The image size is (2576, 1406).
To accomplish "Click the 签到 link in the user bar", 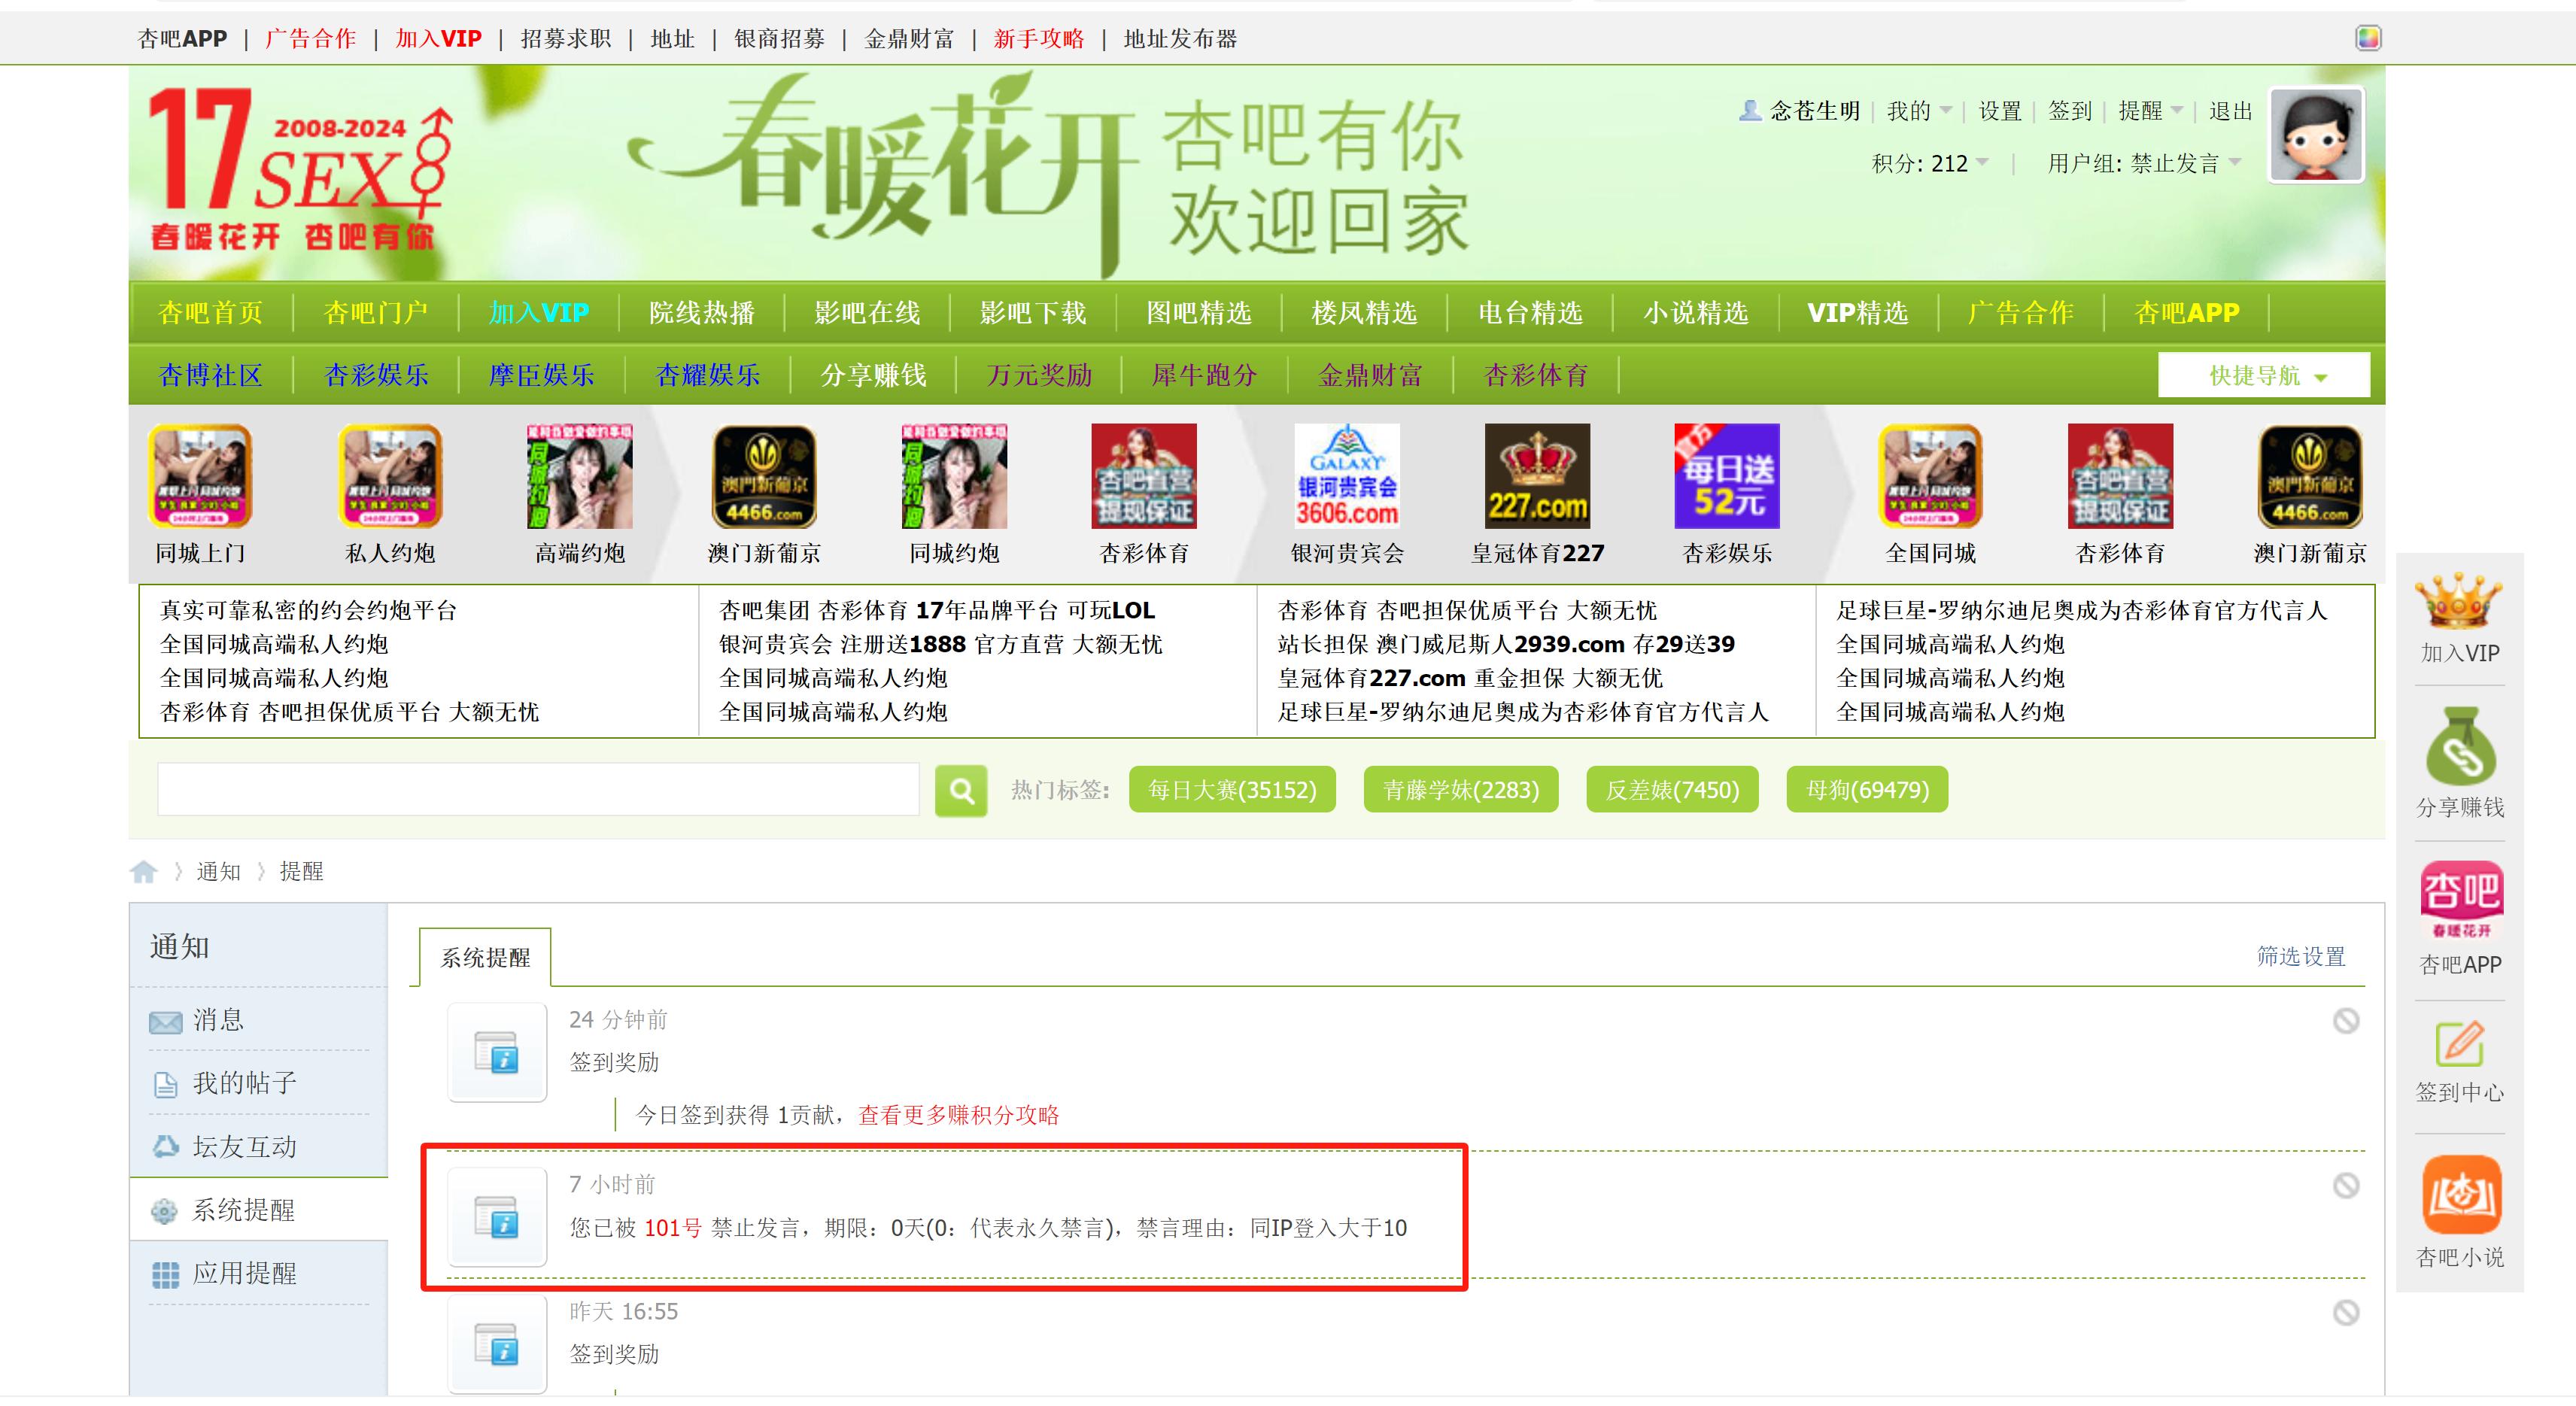I will (2069, 111).
